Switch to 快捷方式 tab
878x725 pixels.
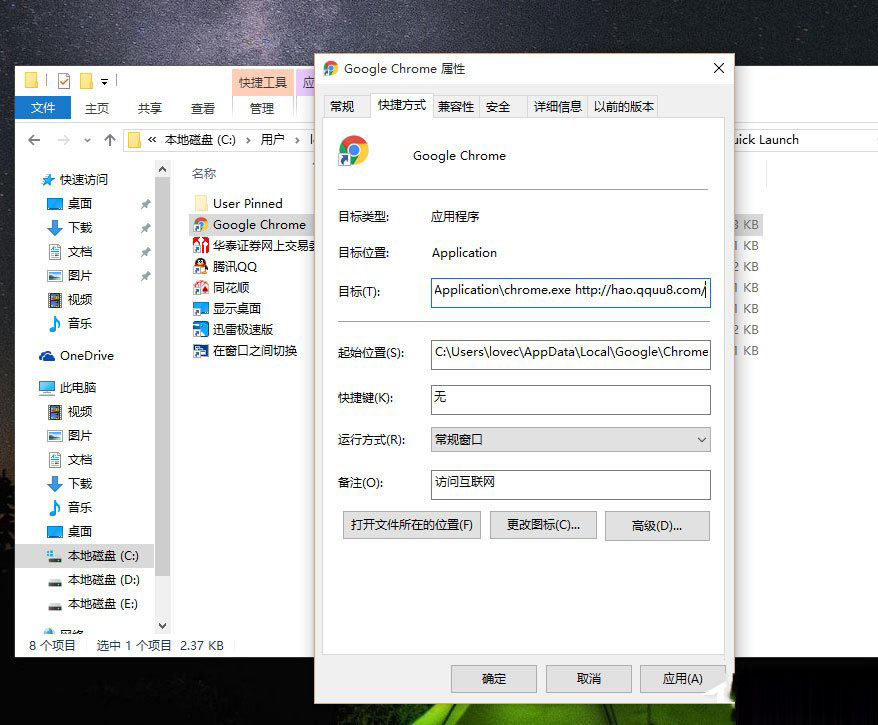click(401, 105)
